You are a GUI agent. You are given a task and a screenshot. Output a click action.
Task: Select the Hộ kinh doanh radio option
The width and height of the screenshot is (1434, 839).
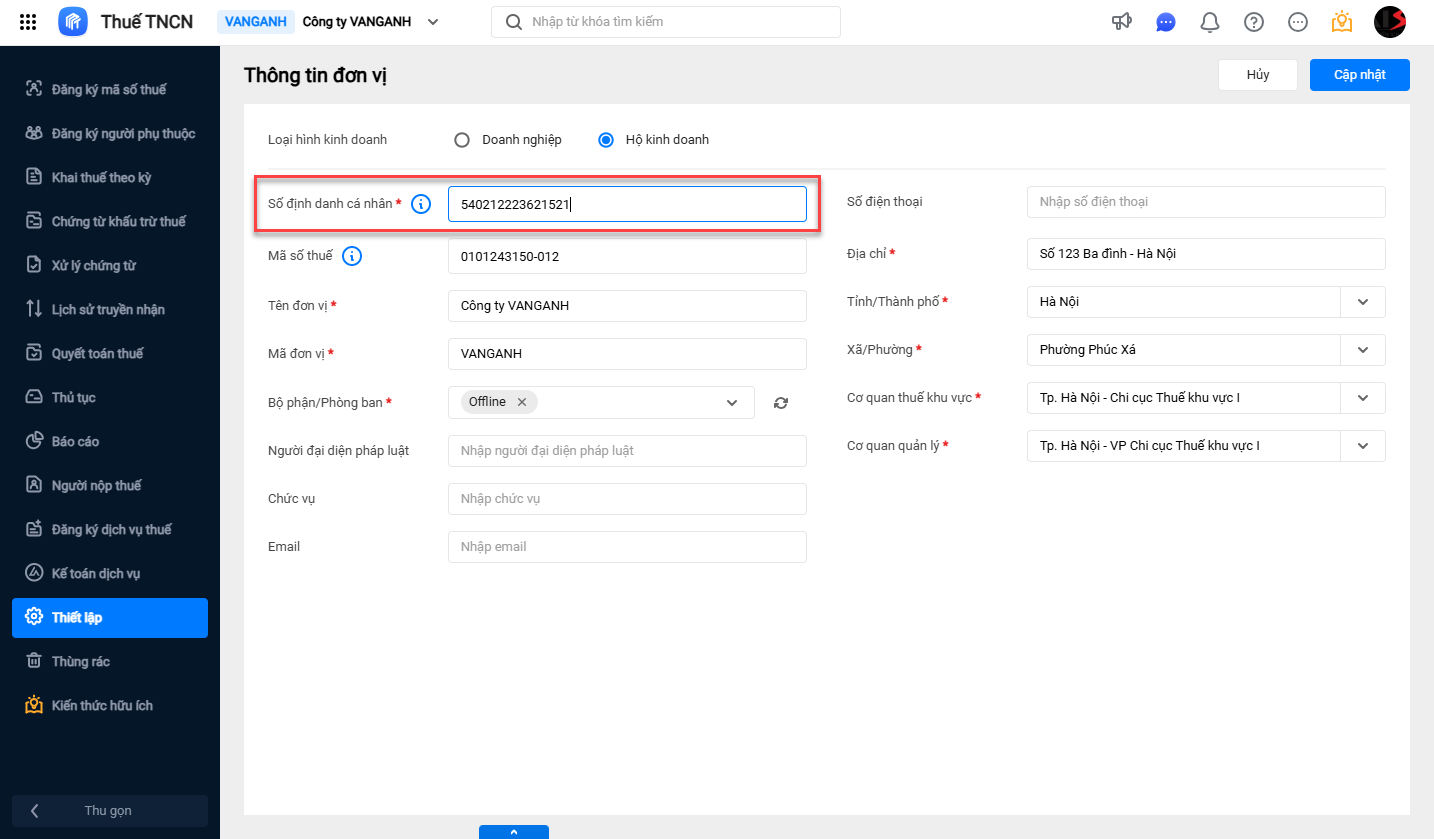[x=606, y=140]
